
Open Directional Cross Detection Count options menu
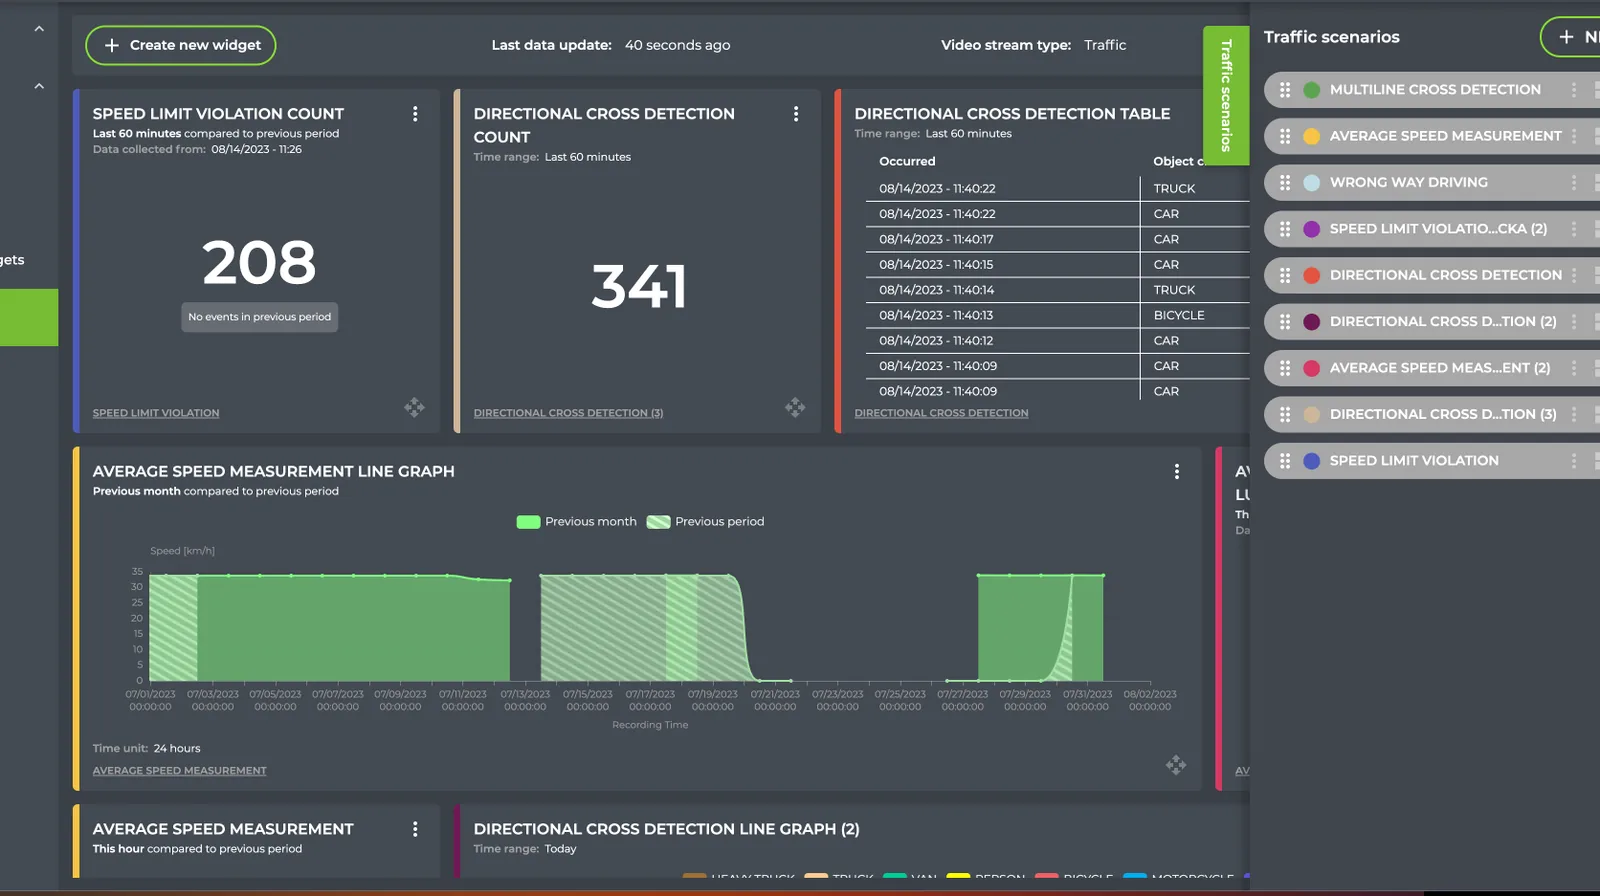point(796,114)
